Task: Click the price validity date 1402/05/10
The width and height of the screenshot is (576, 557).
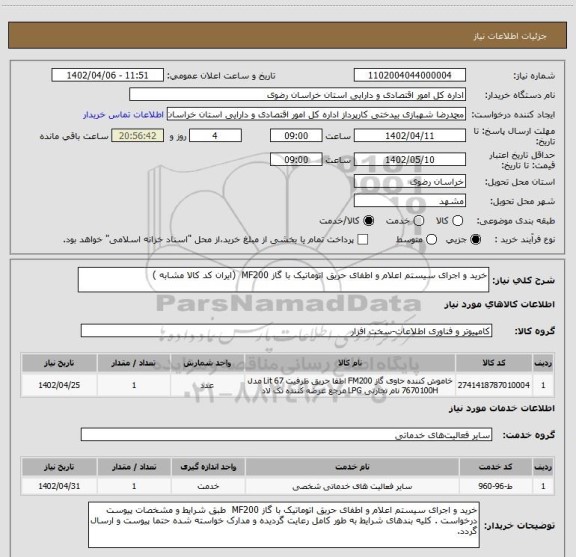Action: 410,159
